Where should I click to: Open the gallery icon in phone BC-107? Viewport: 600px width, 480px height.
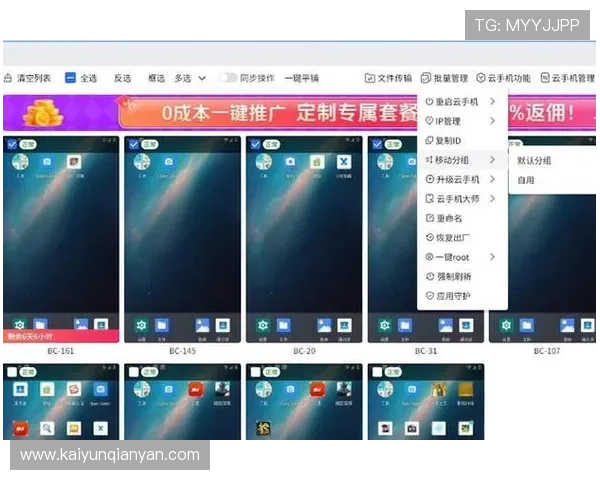[567, 325]
